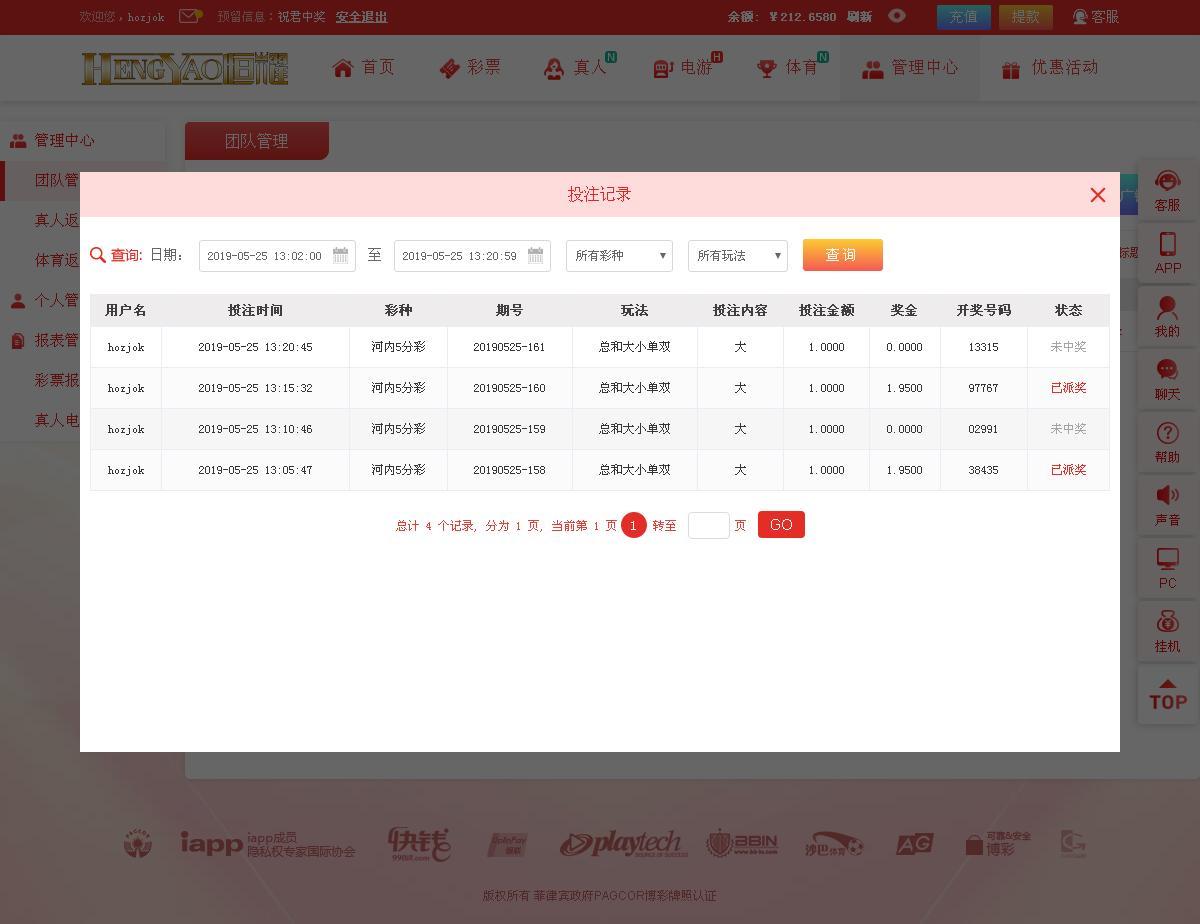Select the 团队管理 tab
Viewport: 1200px width, 924px height.
[257, 141]
